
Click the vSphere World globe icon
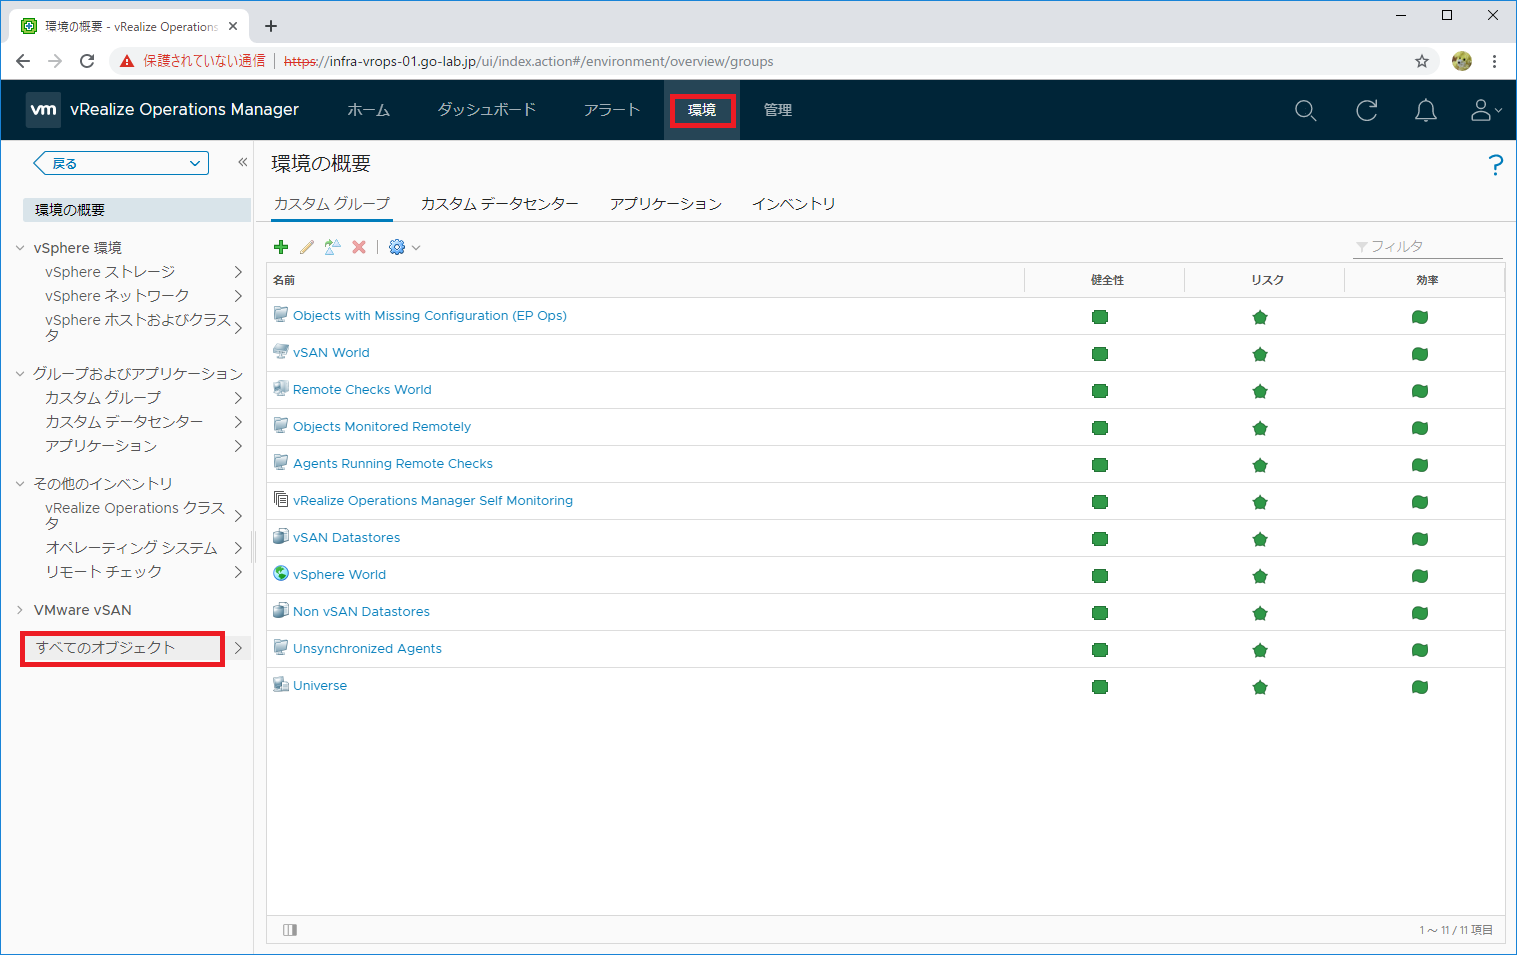281,574
